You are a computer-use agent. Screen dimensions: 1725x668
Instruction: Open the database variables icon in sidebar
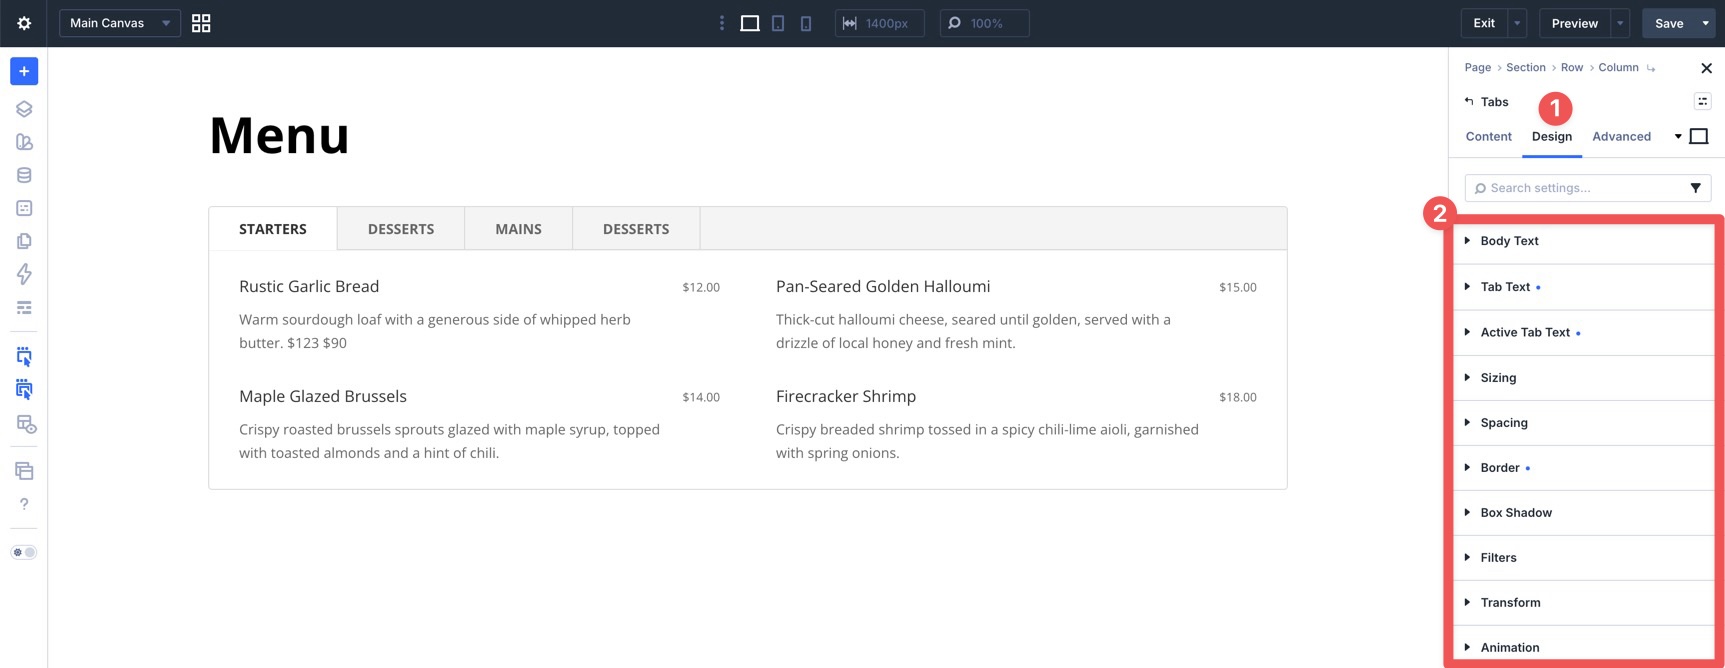tap(24, 175)
